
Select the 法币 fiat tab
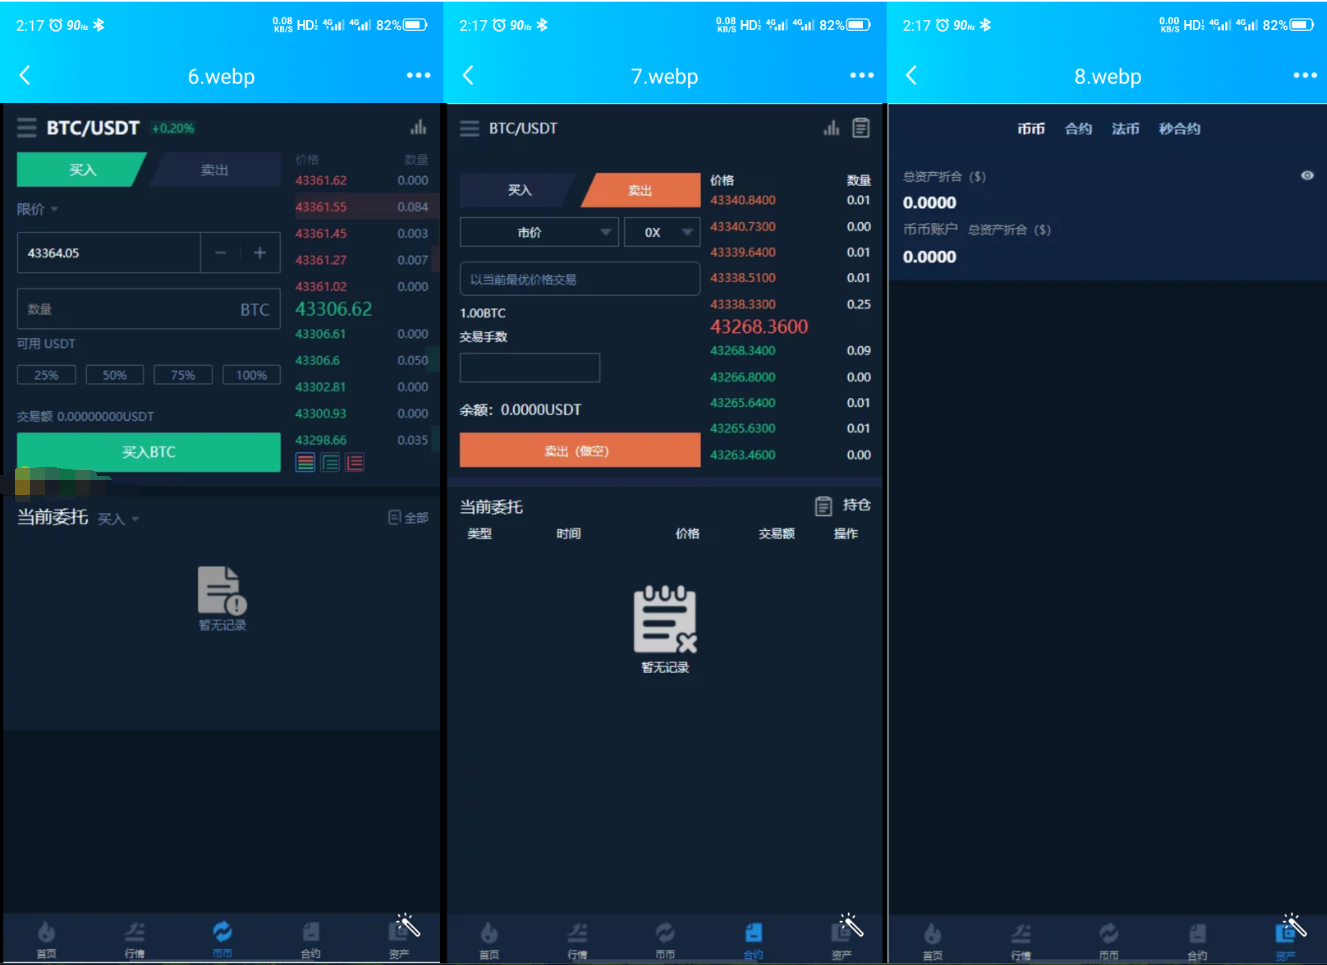(1125, 129)
